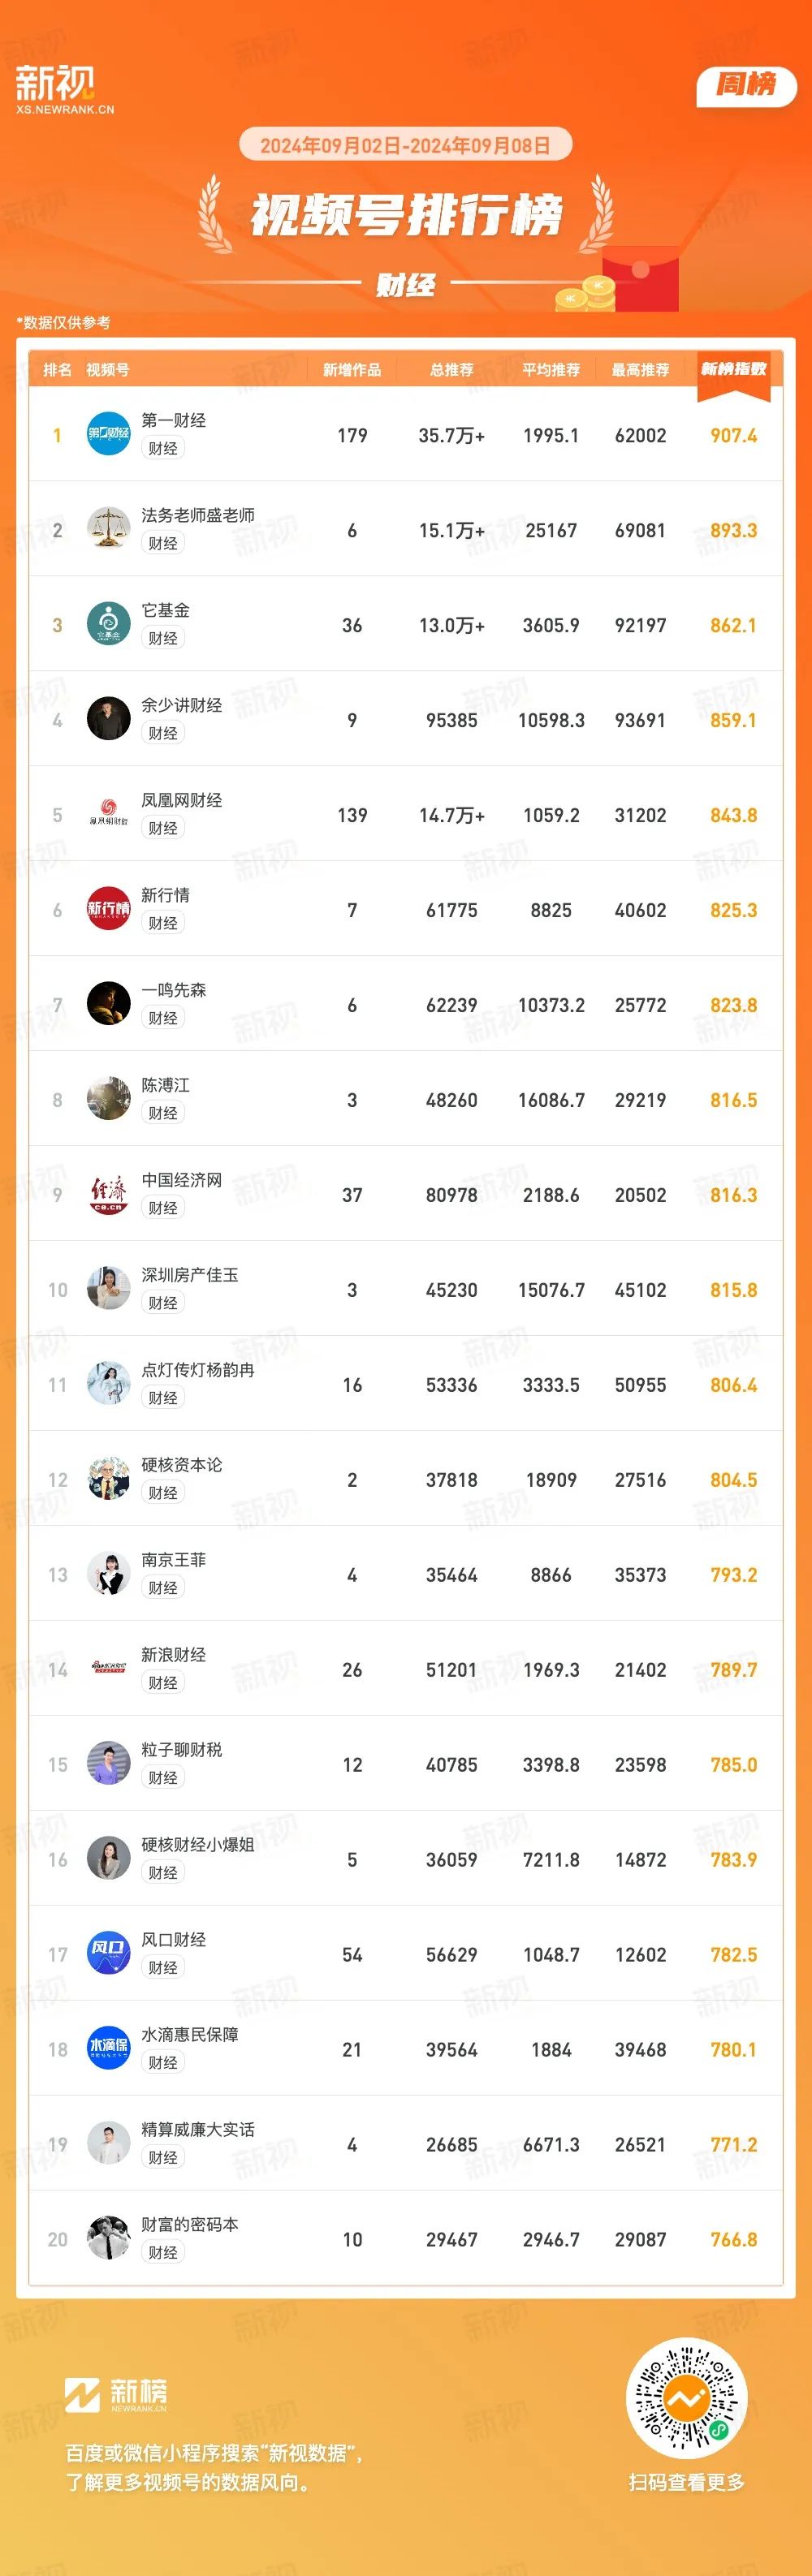Click the 新榜 logo in footer

tap(116, 2395)
